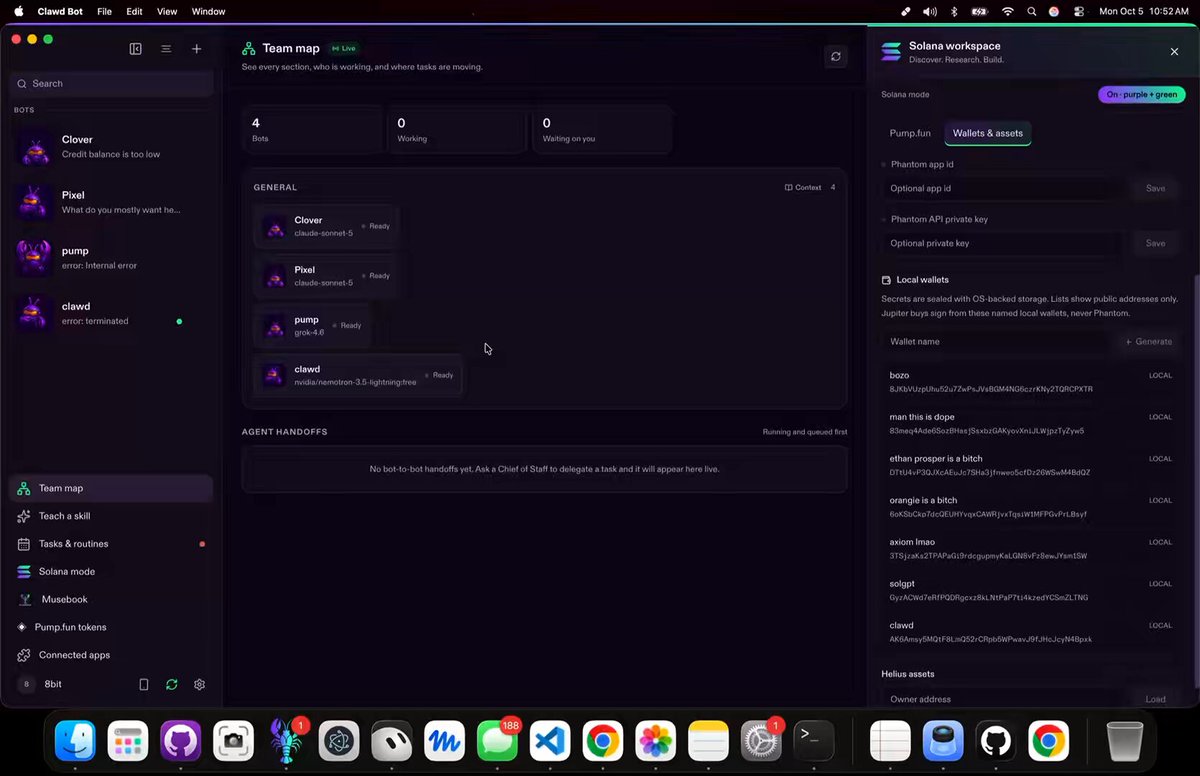Screen dimensions: 1200x776
Task: Click the Generate wallet button
Action: 1148,342
